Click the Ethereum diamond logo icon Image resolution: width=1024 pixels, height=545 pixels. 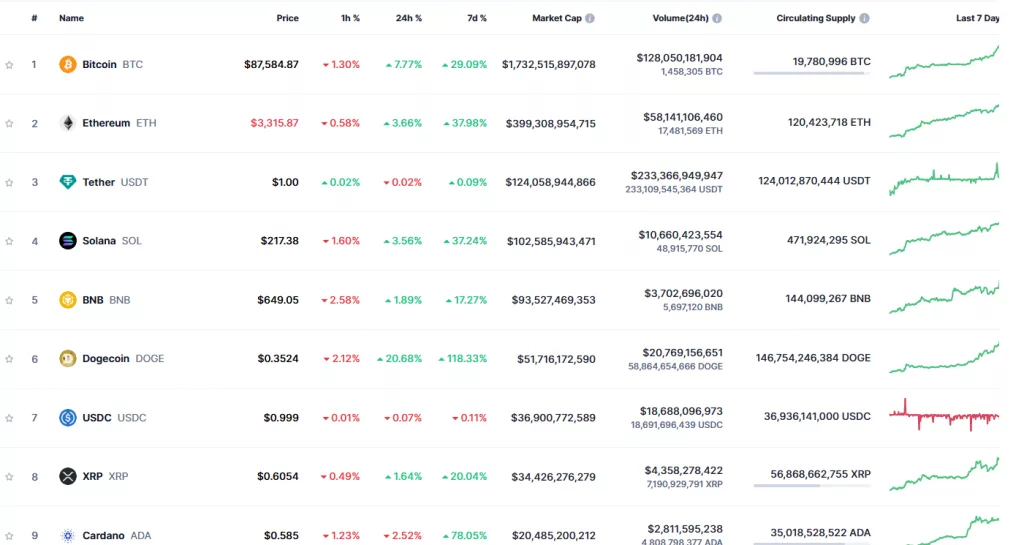pos(68,123)
